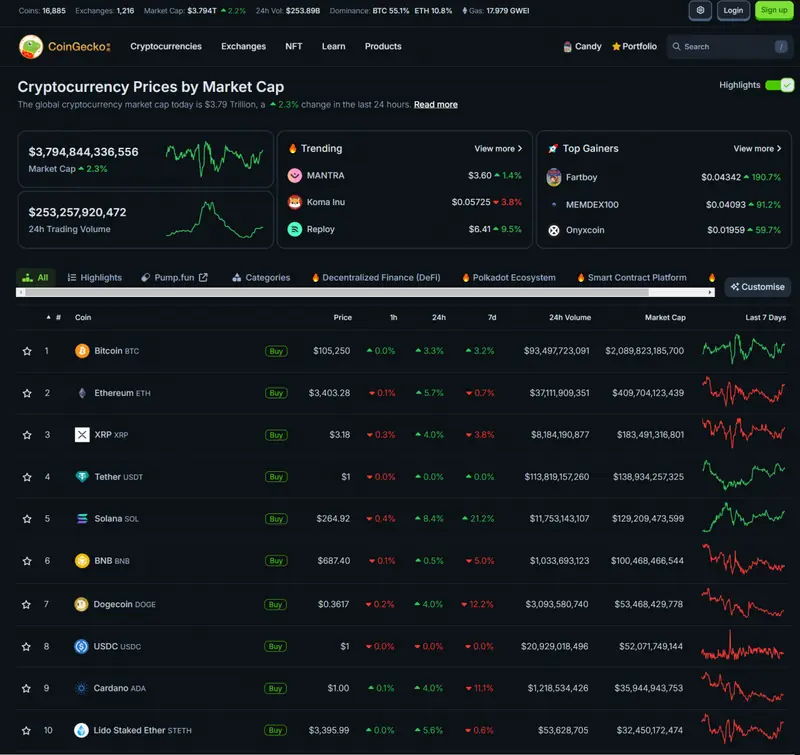Click the Koma Inu trending icon

coord(294,203)
